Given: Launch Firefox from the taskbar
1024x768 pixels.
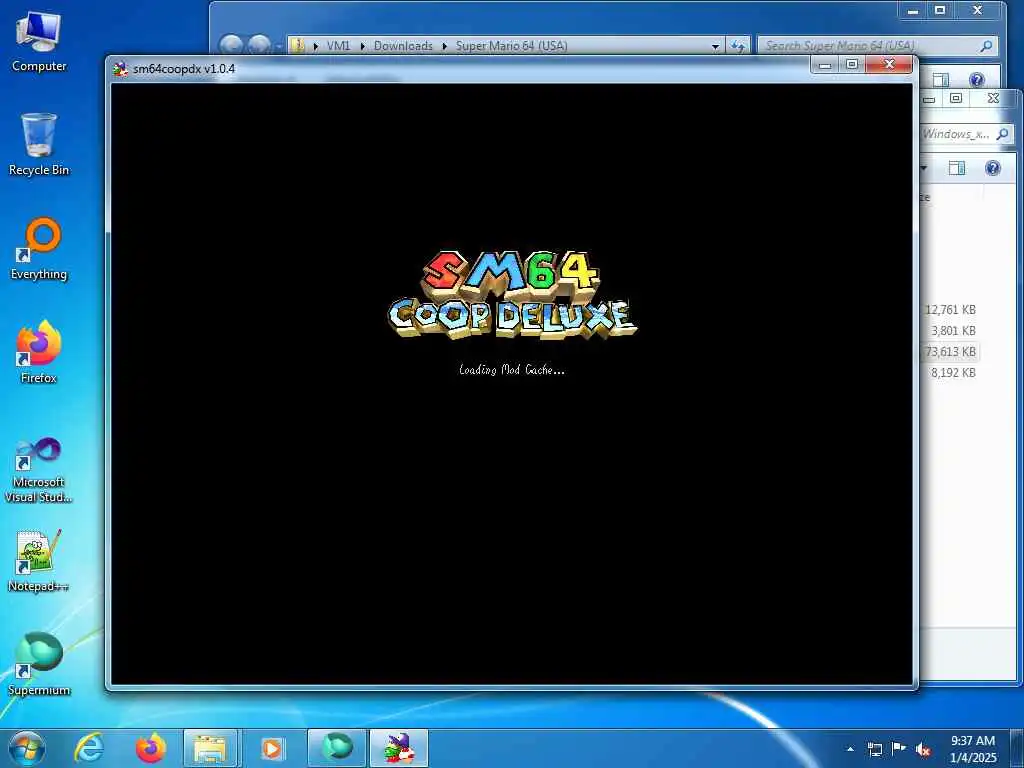Looking at the screenshot, I should (x=150, y=748).
